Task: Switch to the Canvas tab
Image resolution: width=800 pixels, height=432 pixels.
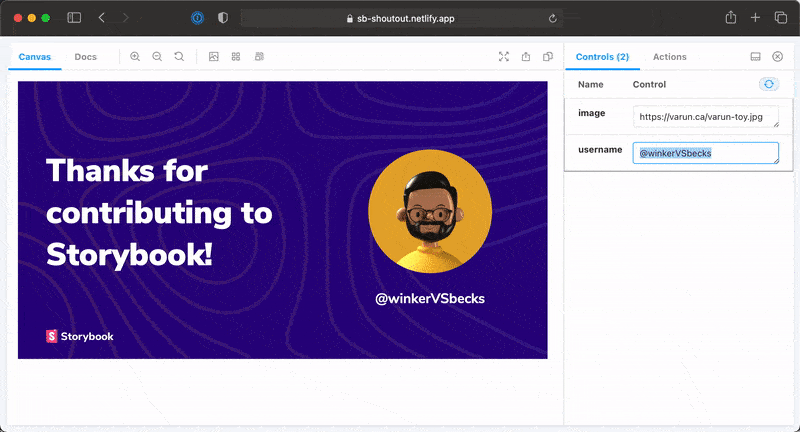Action: [35, 57]
